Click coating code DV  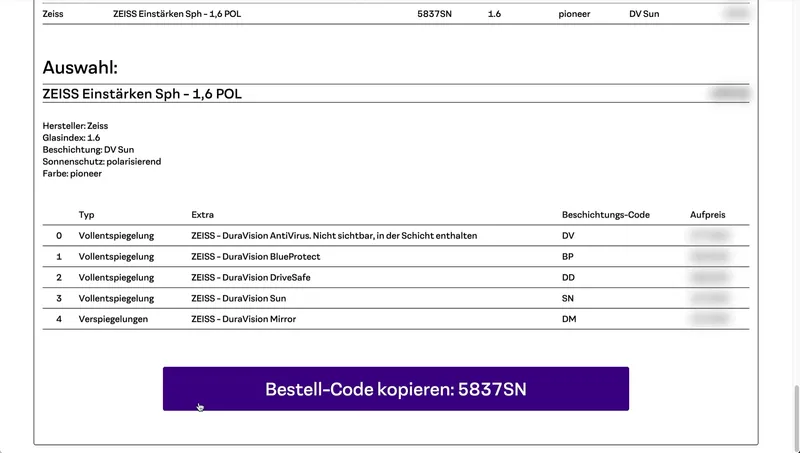pos(569,236)
